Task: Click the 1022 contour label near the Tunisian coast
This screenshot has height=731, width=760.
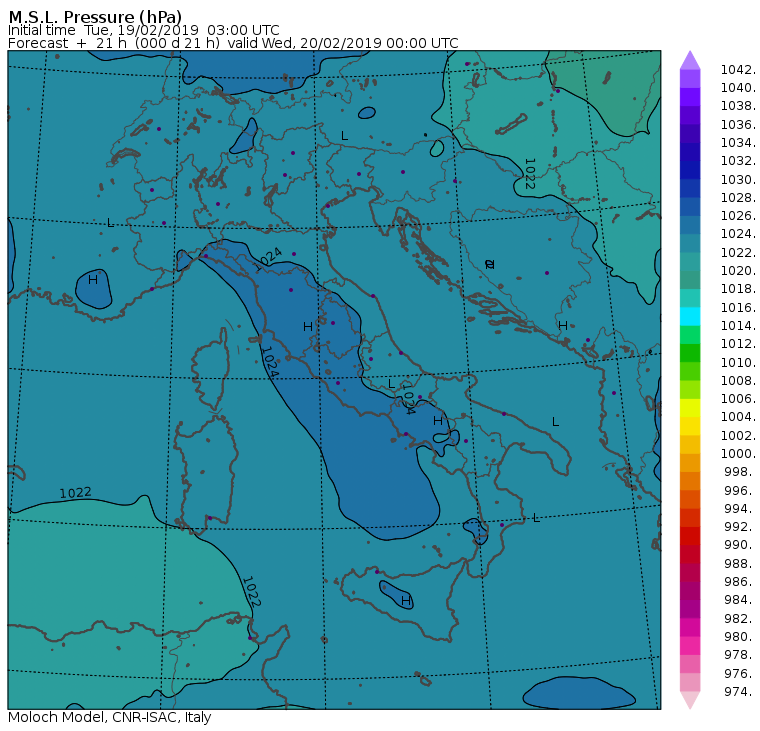Action: (251, 591)
